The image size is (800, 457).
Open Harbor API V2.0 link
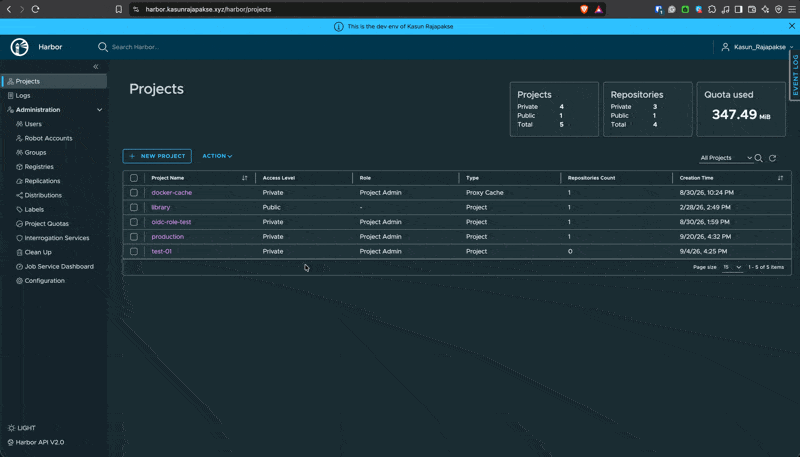click(x=36, y=442)
